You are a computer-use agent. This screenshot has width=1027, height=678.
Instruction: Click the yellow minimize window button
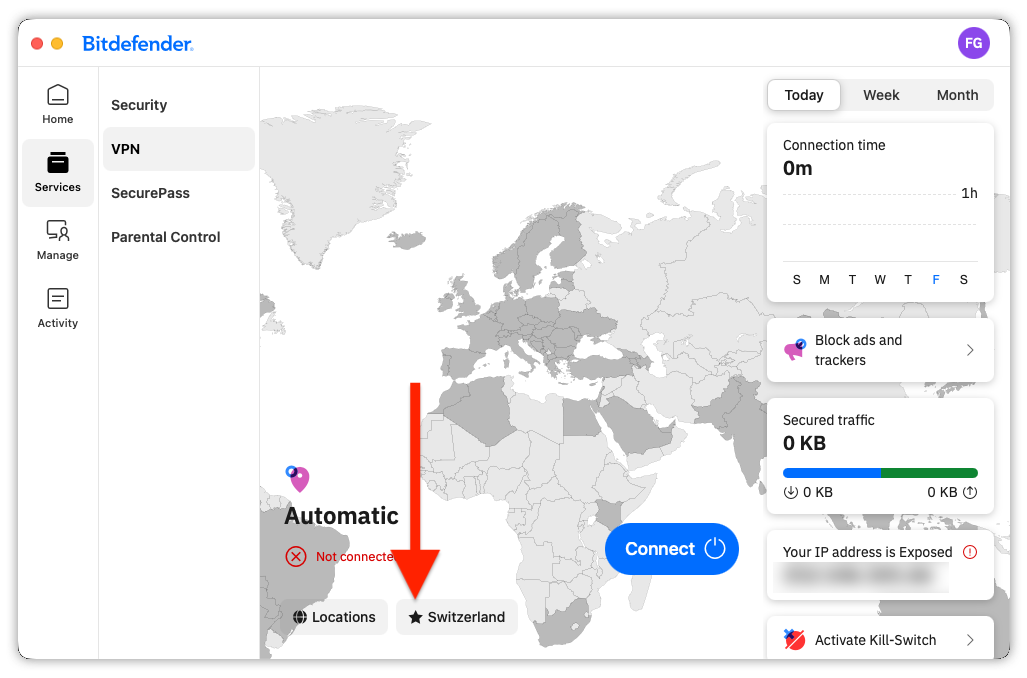[x=57, y=43]
